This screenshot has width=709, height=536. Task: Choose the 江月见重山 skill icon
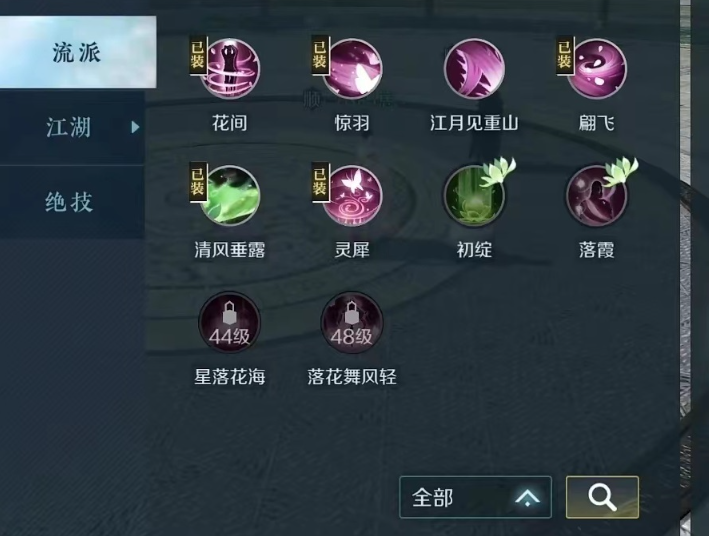point(474,69)
